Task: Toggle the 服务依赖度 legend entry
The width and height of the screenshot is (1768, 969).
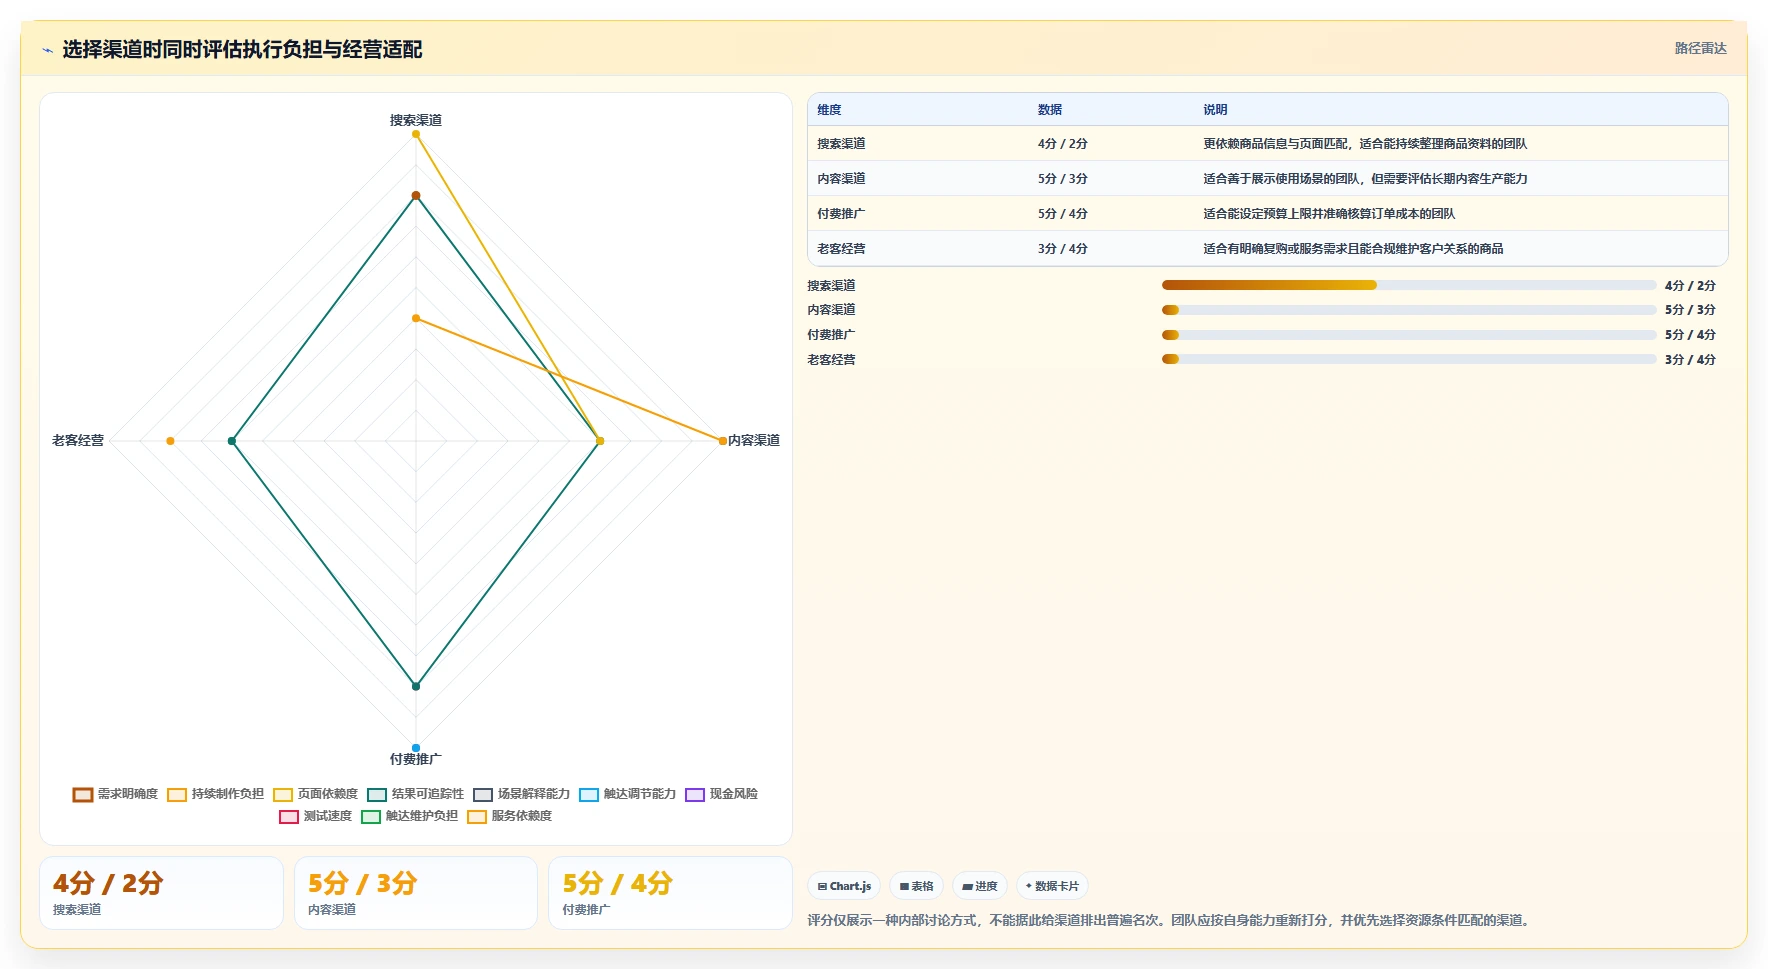Action: point(509,816)
